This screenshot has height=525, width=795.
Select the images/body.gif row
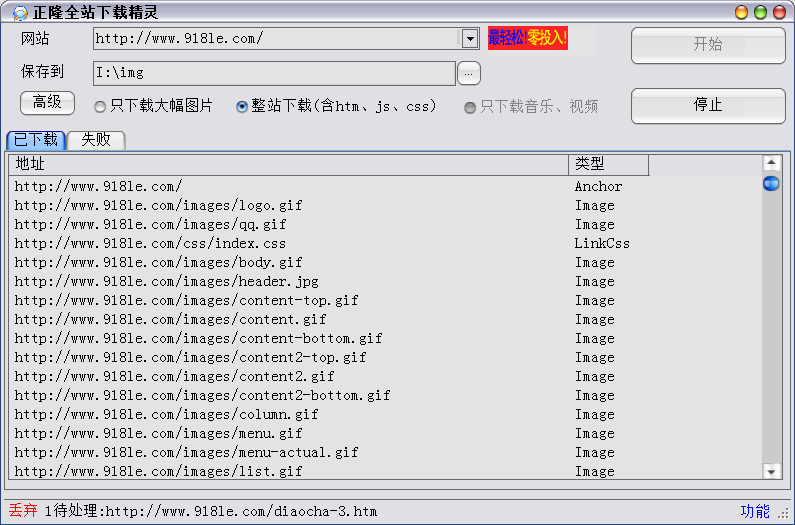click(x=385, y=263)
